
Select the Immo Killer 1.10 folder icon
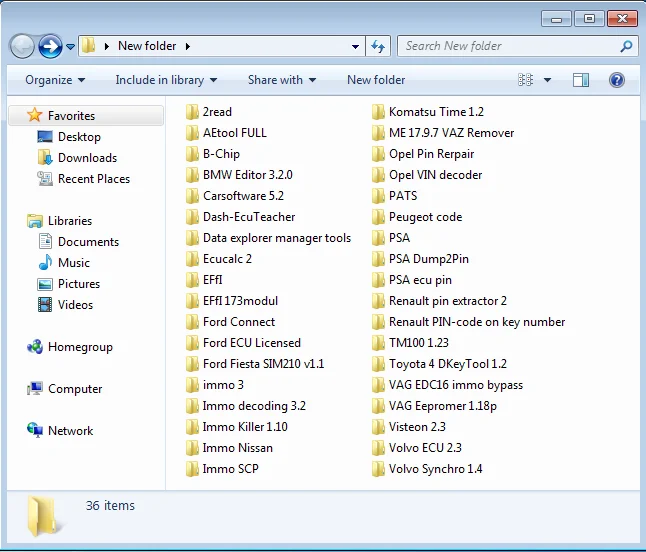click(x=192, y=427)
